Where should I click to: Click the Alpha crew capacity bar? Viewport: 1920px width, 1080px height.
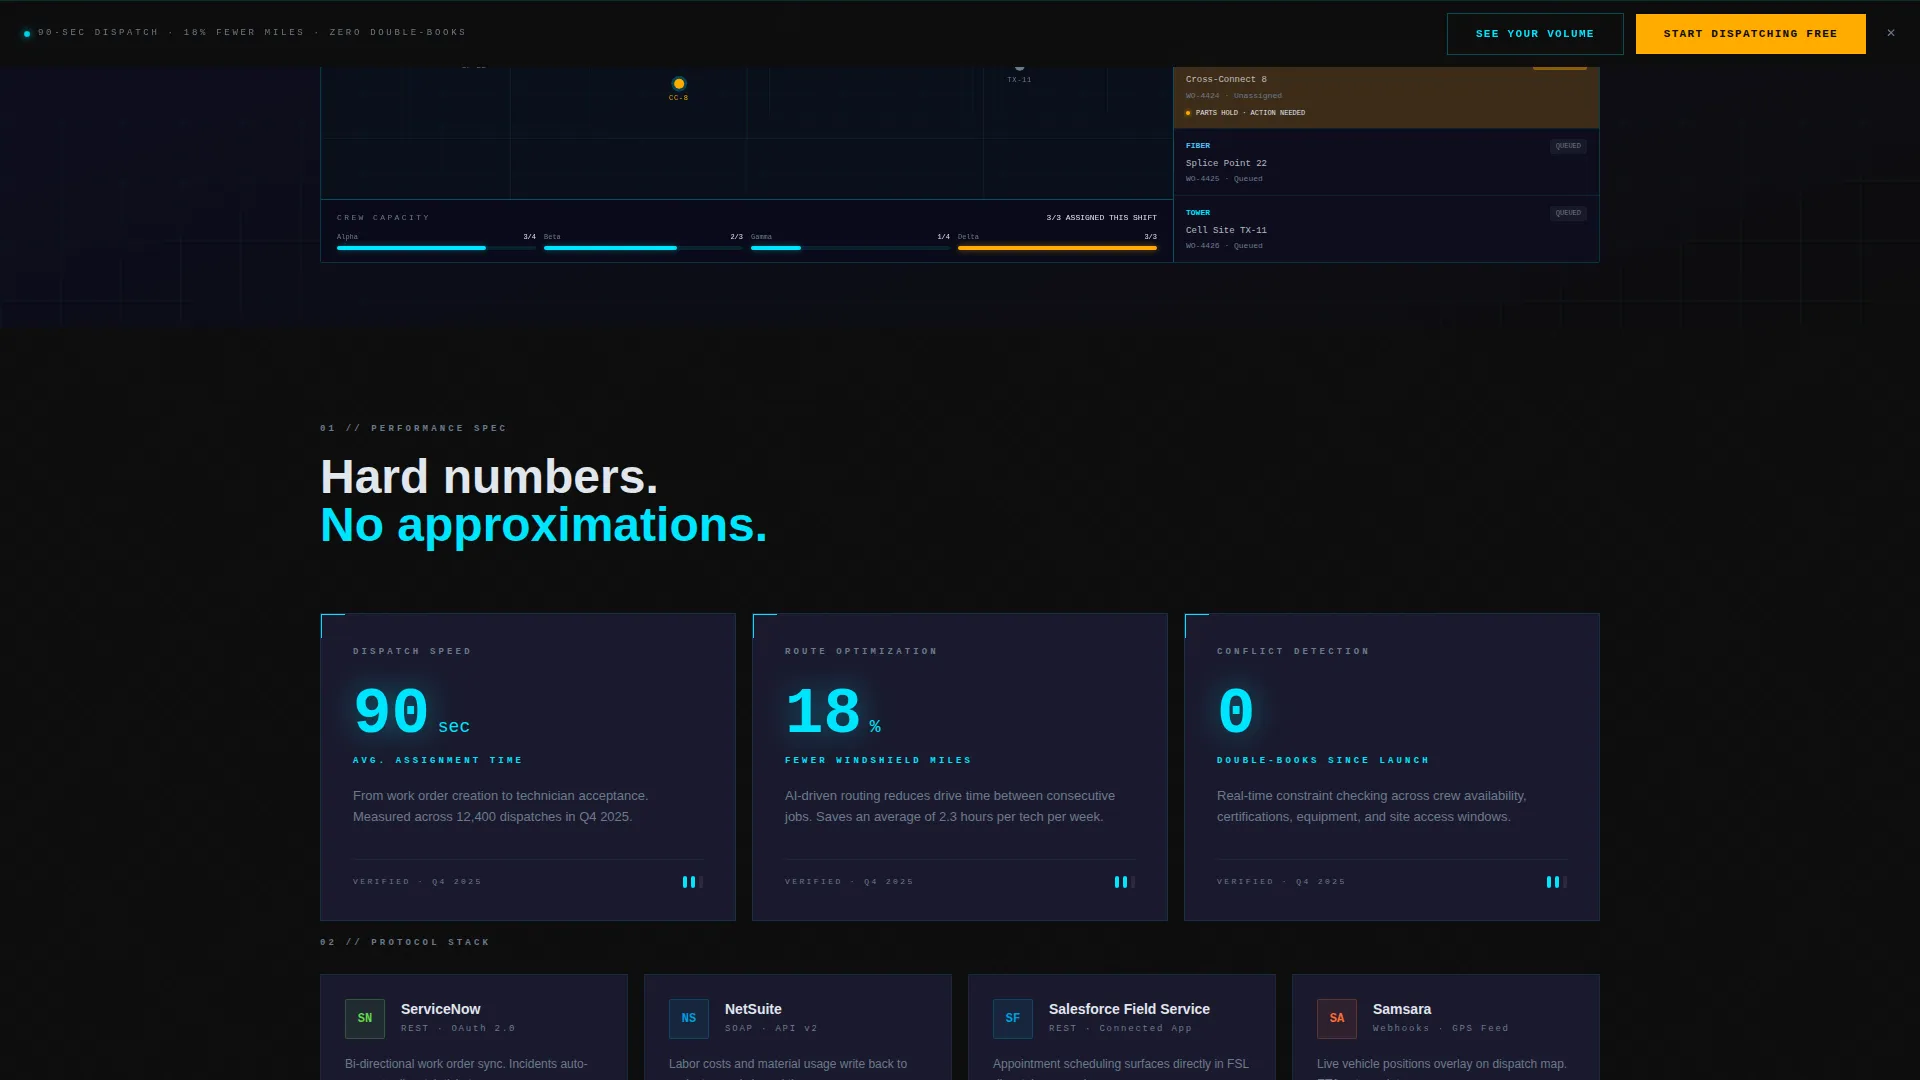[x=436, y=248]
